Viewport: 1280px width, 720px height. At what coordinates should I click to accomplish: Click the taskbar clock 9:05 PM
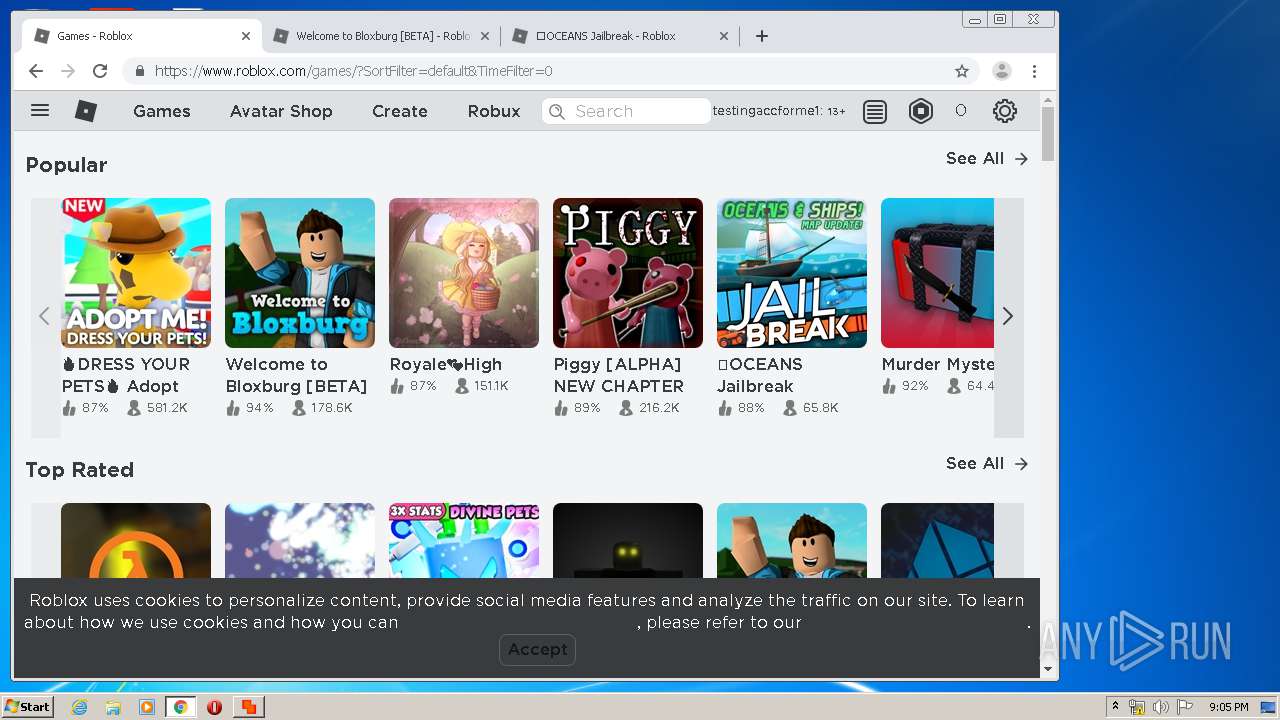(1228, 707)
